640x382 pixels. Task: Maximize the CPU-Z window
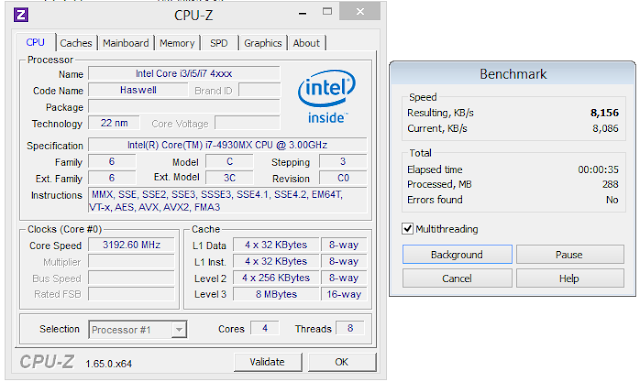pyautogui.click(x=327, y=12)
